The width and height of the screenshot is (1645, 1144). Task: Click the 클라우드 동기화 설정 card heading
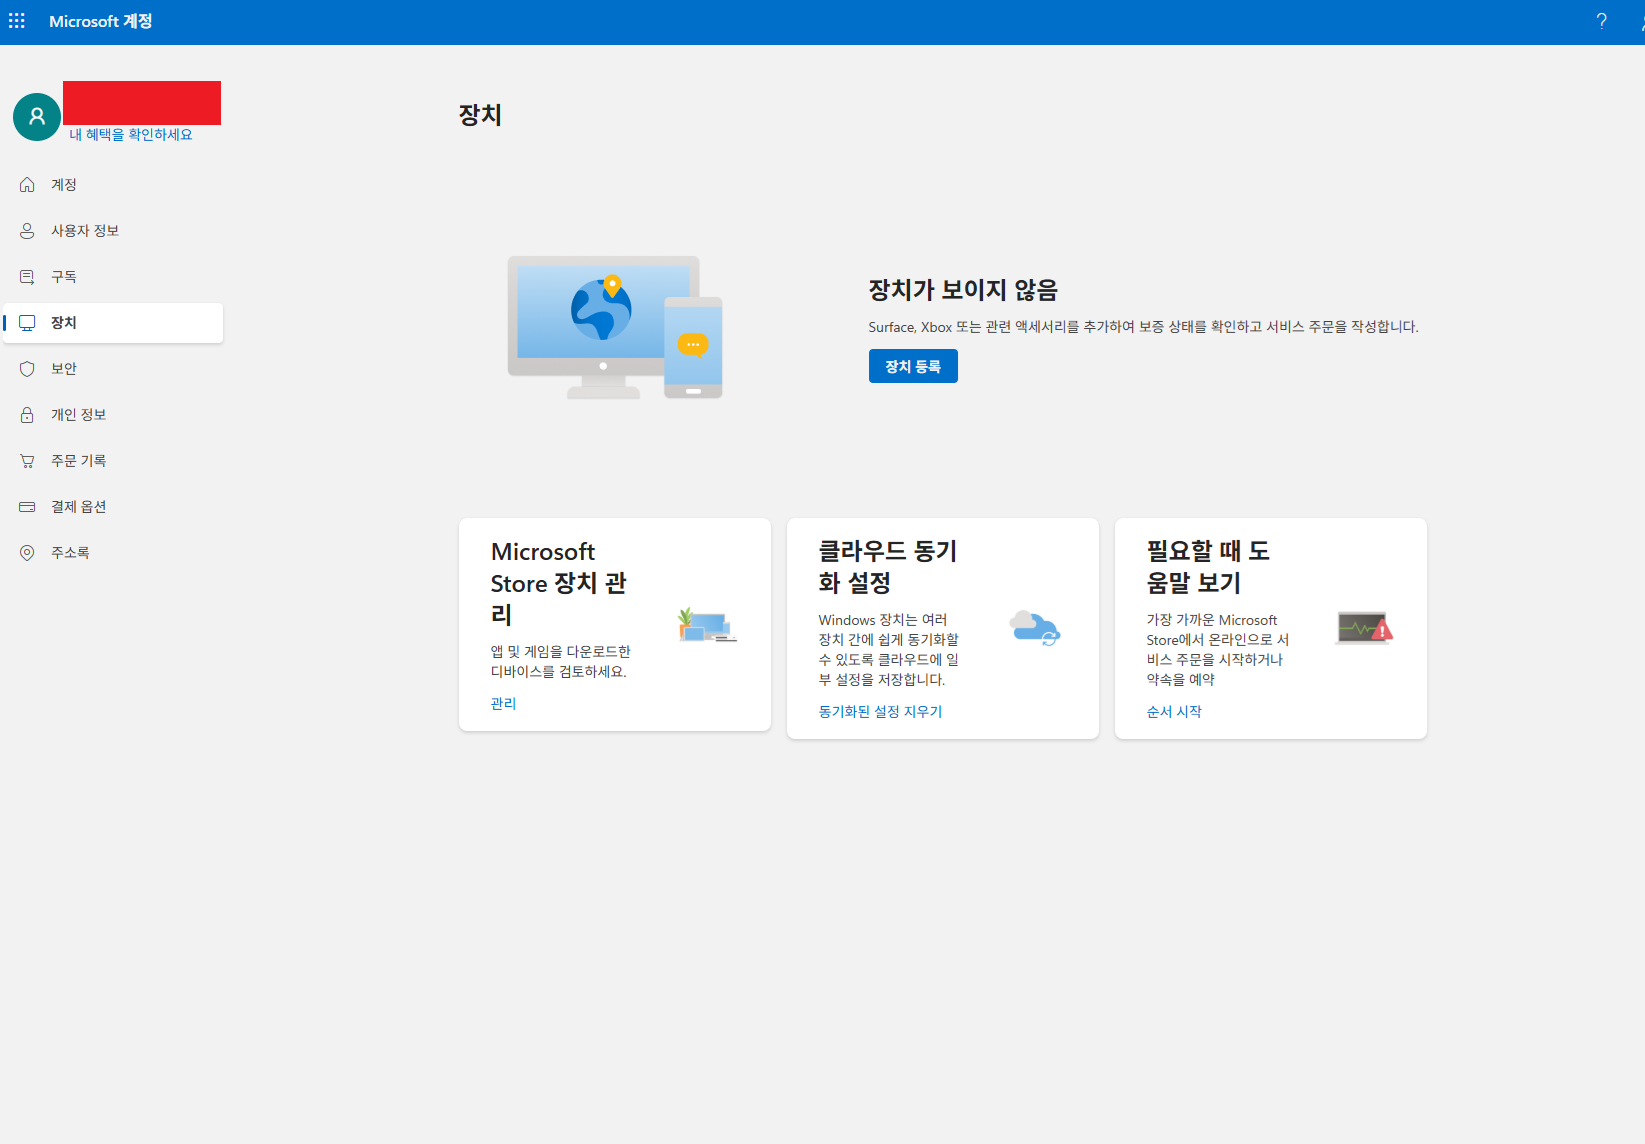tap(888, 567)
